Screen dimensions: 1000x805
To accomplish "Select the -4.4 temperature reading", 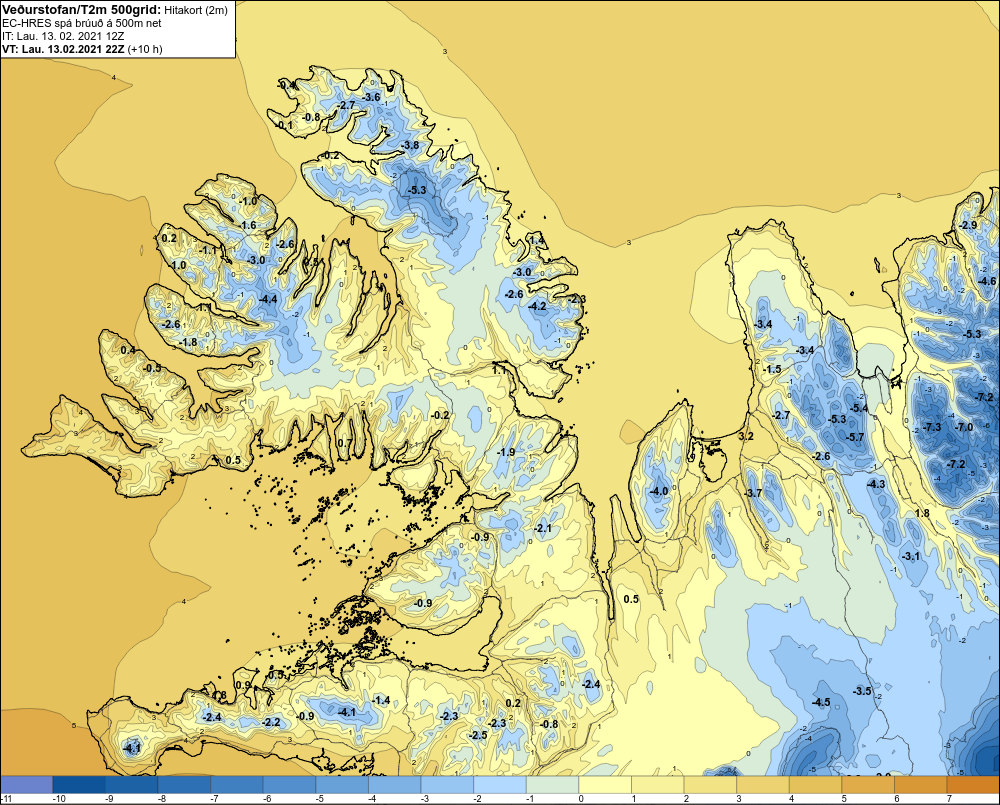I will 268,299.
